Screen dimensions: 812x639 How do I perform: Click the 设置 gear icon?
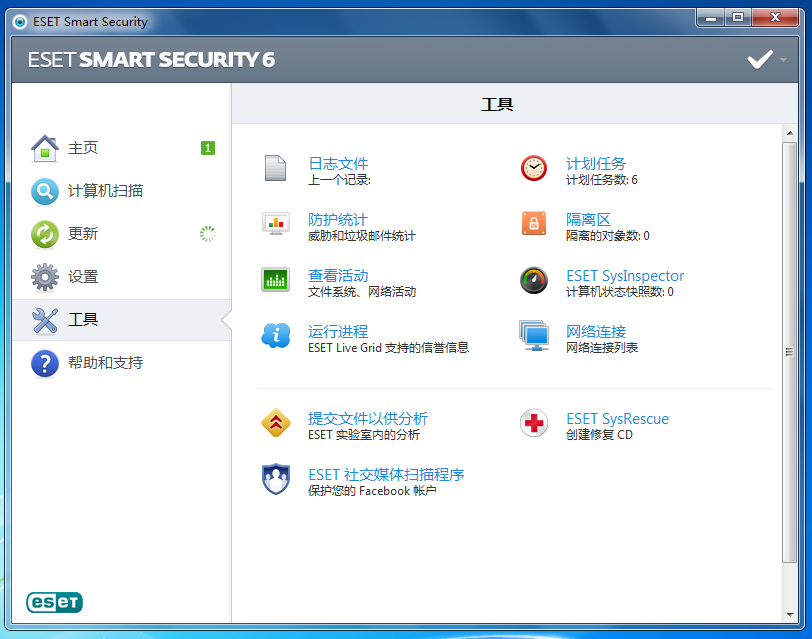[x=45, y=277]
